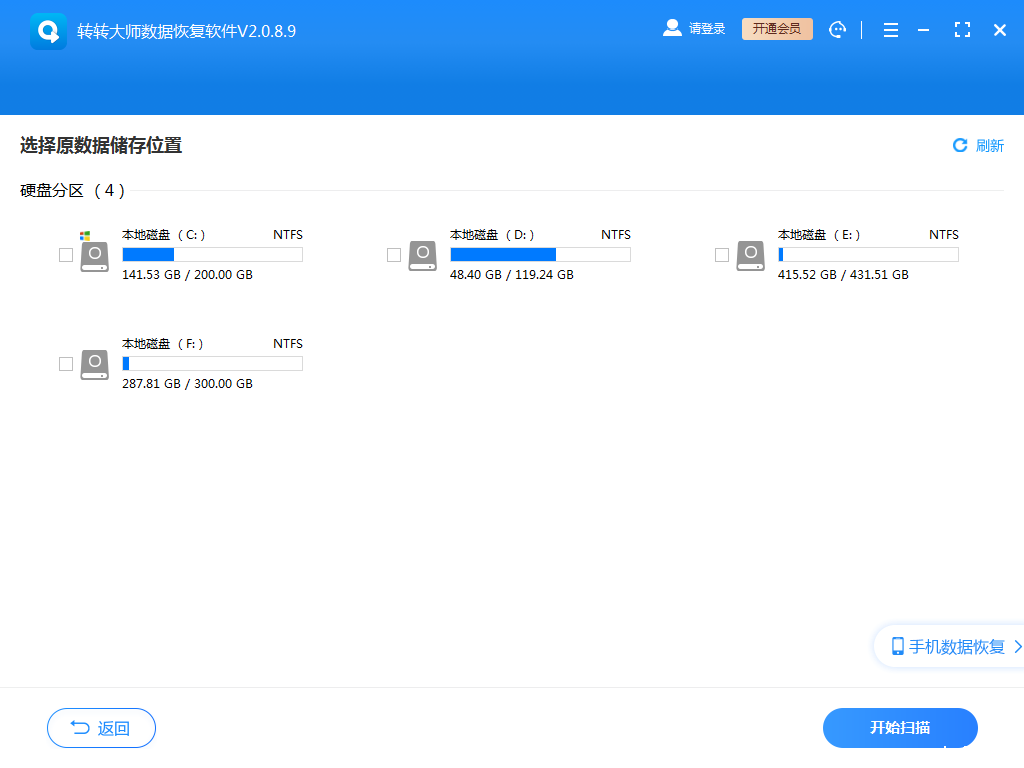Click the 开通会员 membership badge
The height and width of the screenshot is (768, 1024).
pos(777,28)
